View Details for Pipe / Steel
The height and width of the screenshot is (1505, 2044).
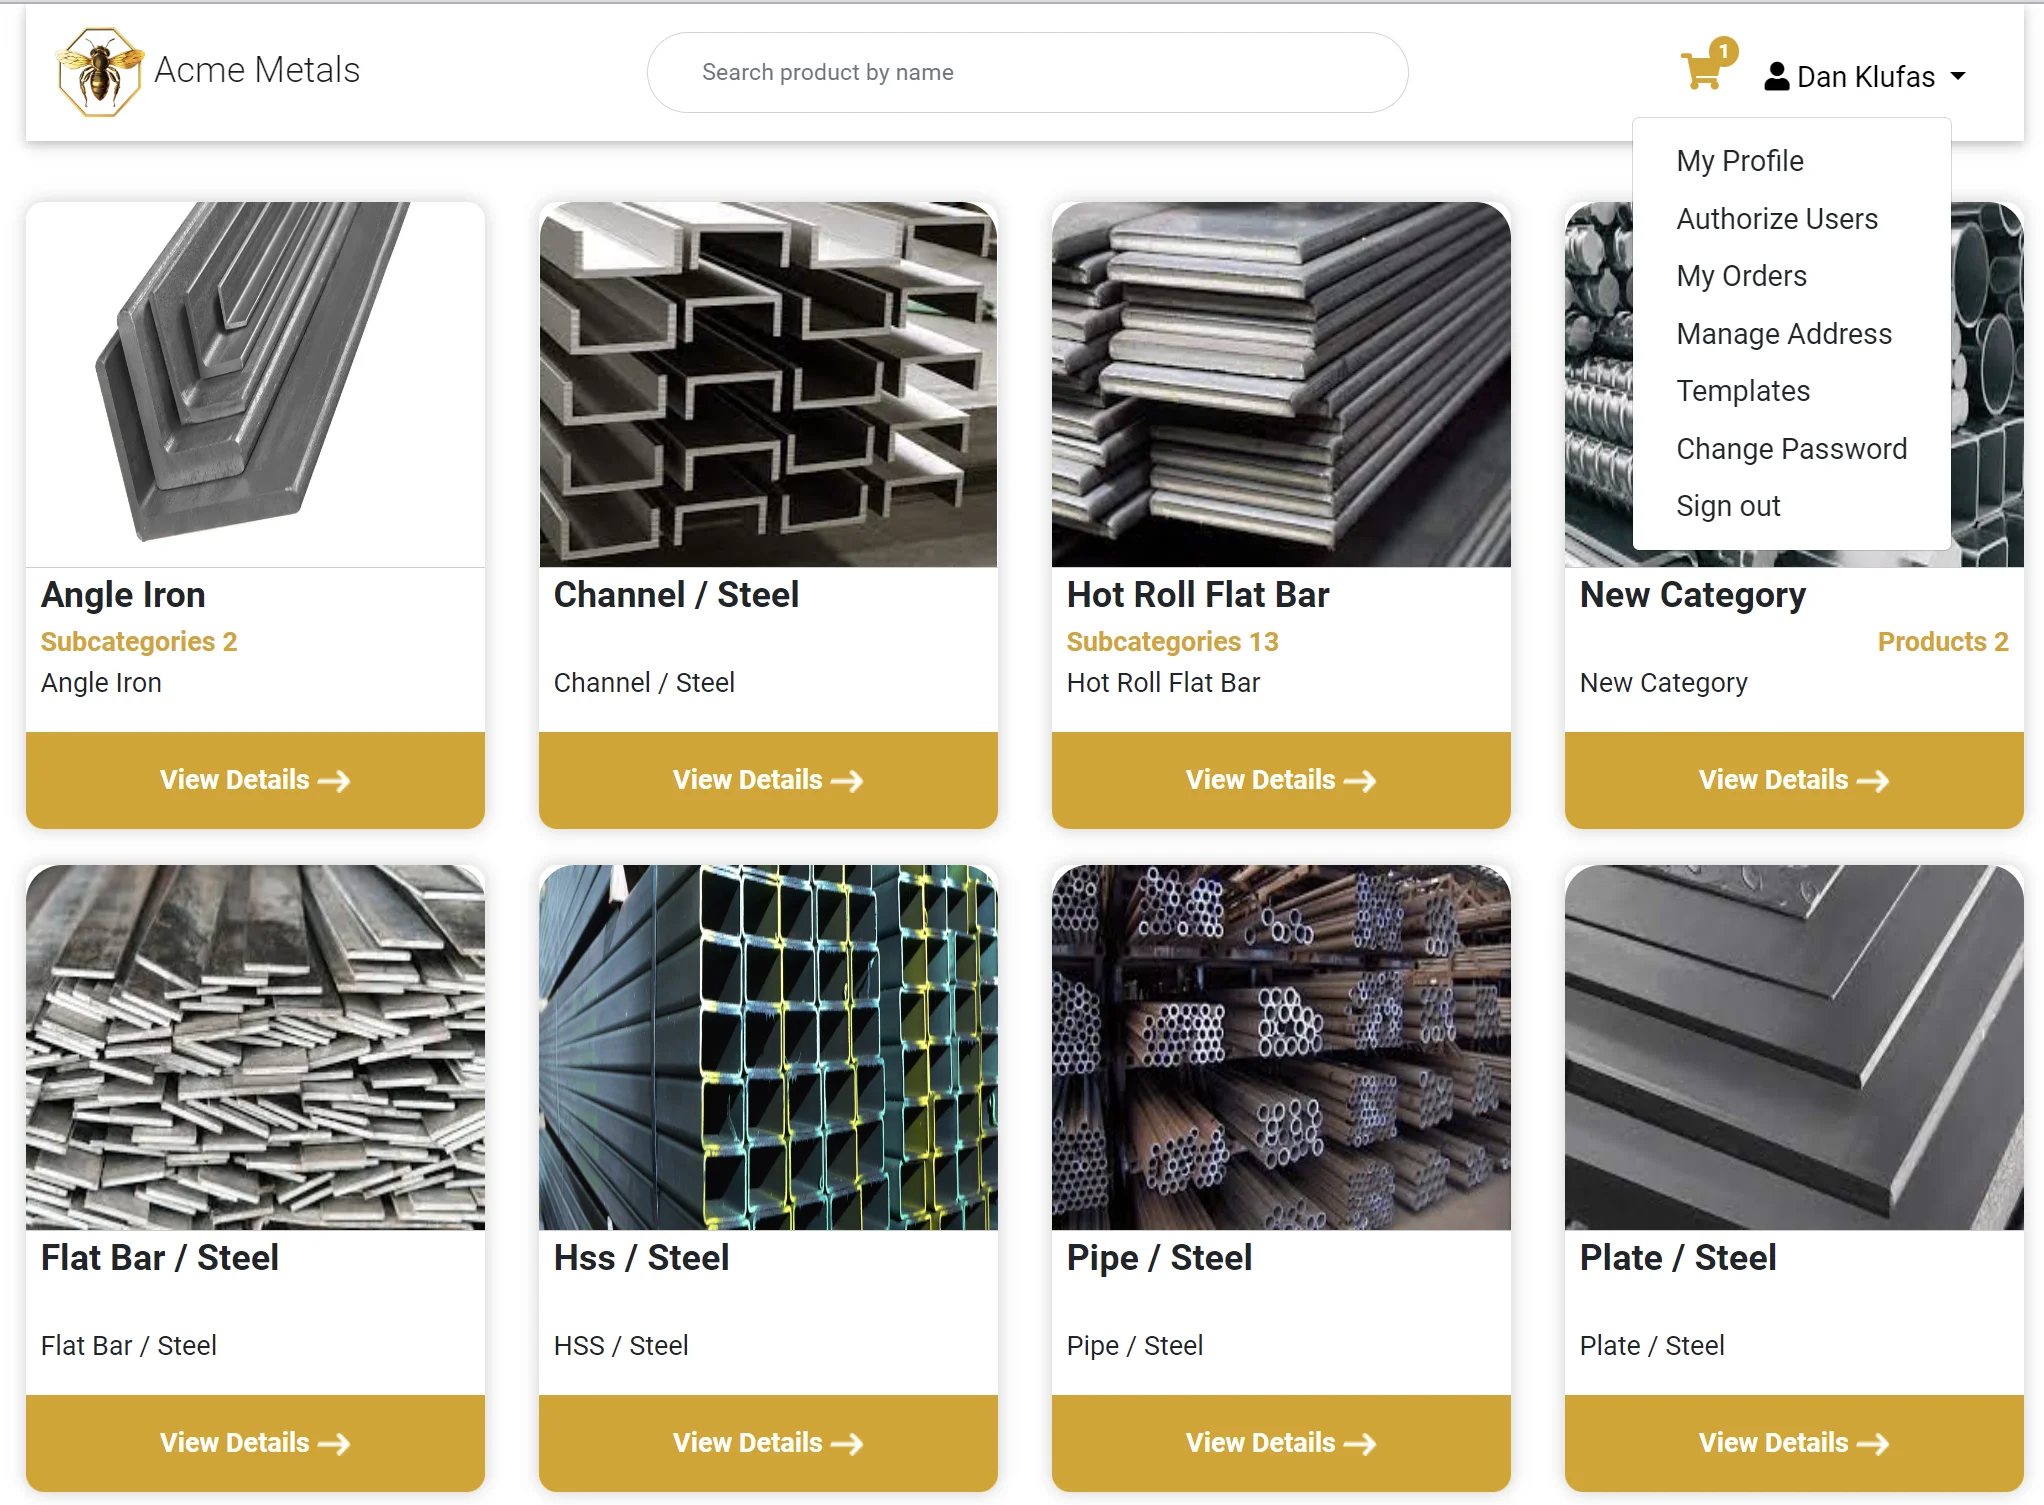tap(1281, 1443)
